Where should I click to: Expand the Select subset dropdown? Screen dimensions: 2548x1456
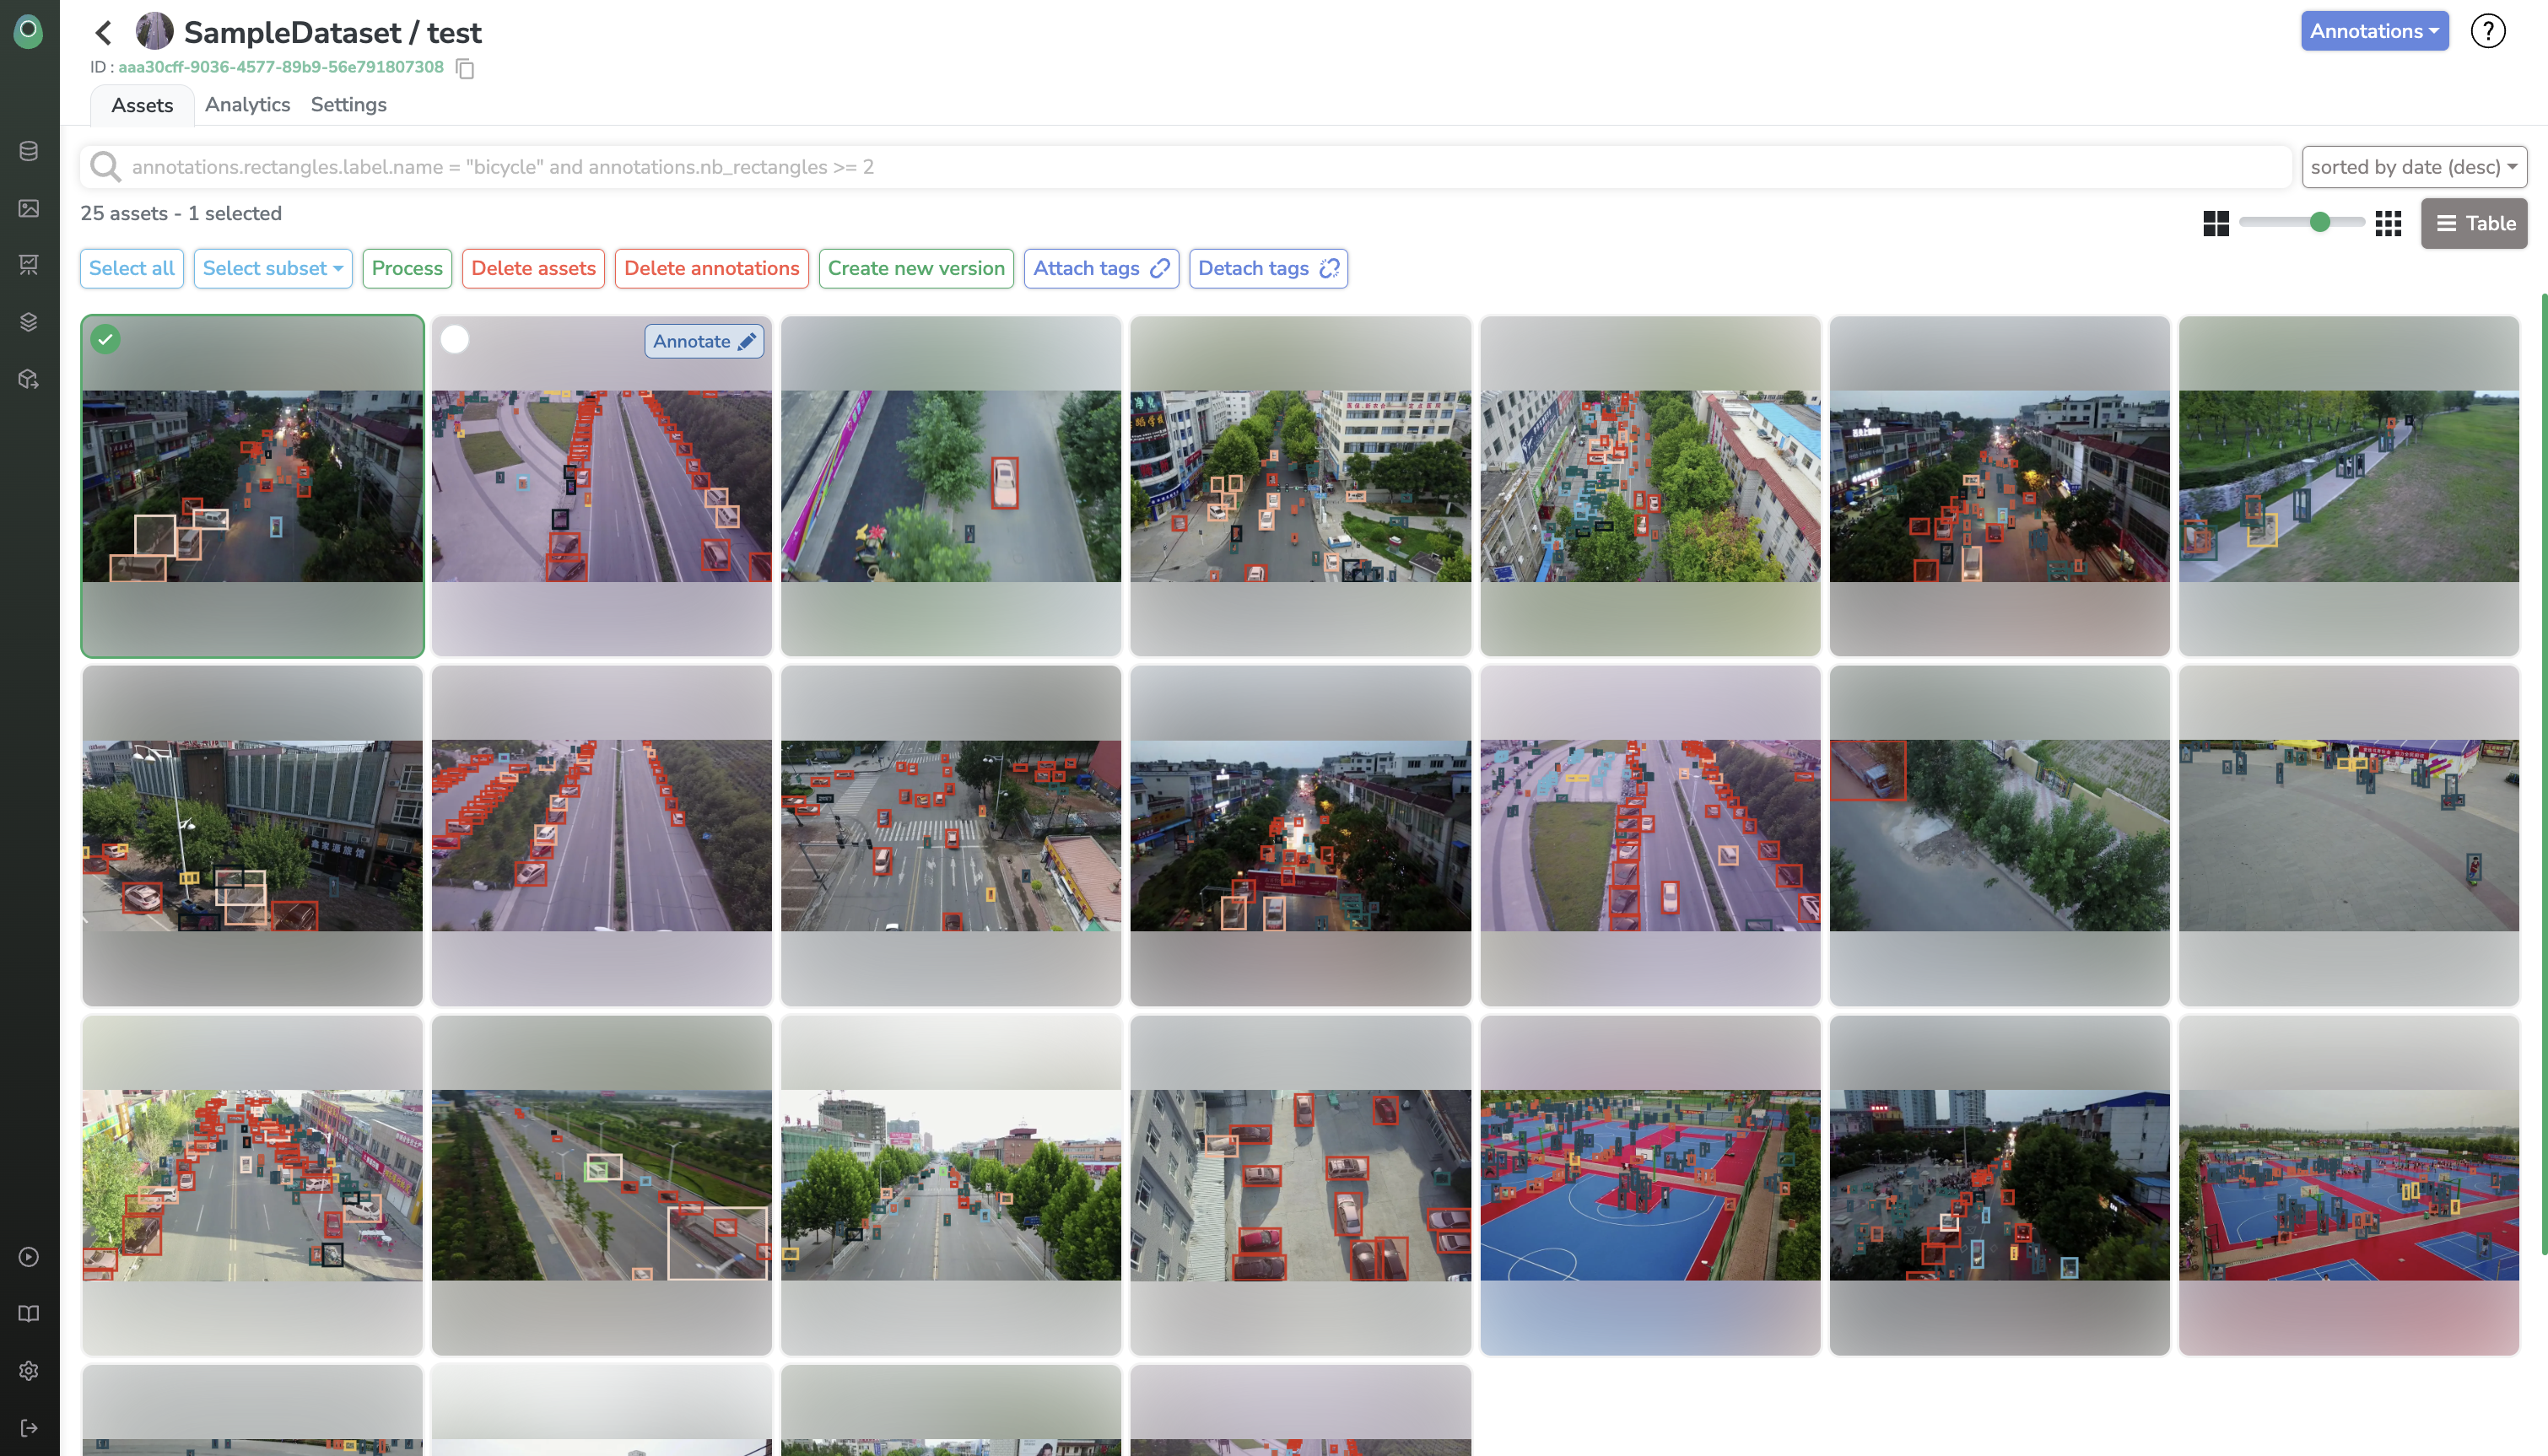272,268
